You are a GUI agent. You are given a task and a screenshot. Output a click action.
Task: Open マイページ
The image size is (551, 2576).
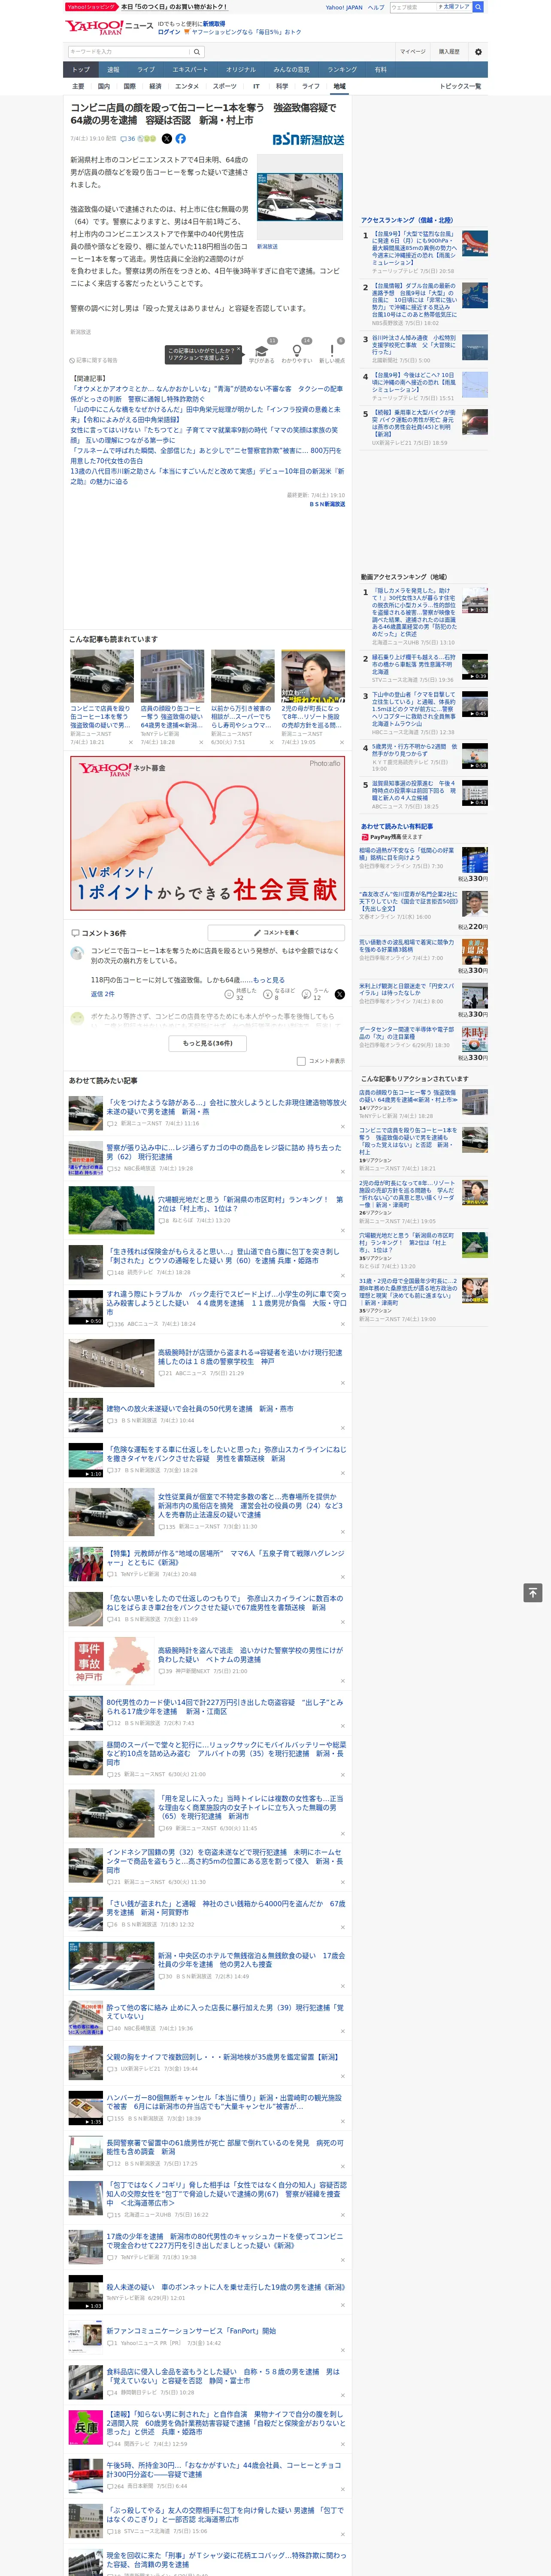[x=413, y=52]
